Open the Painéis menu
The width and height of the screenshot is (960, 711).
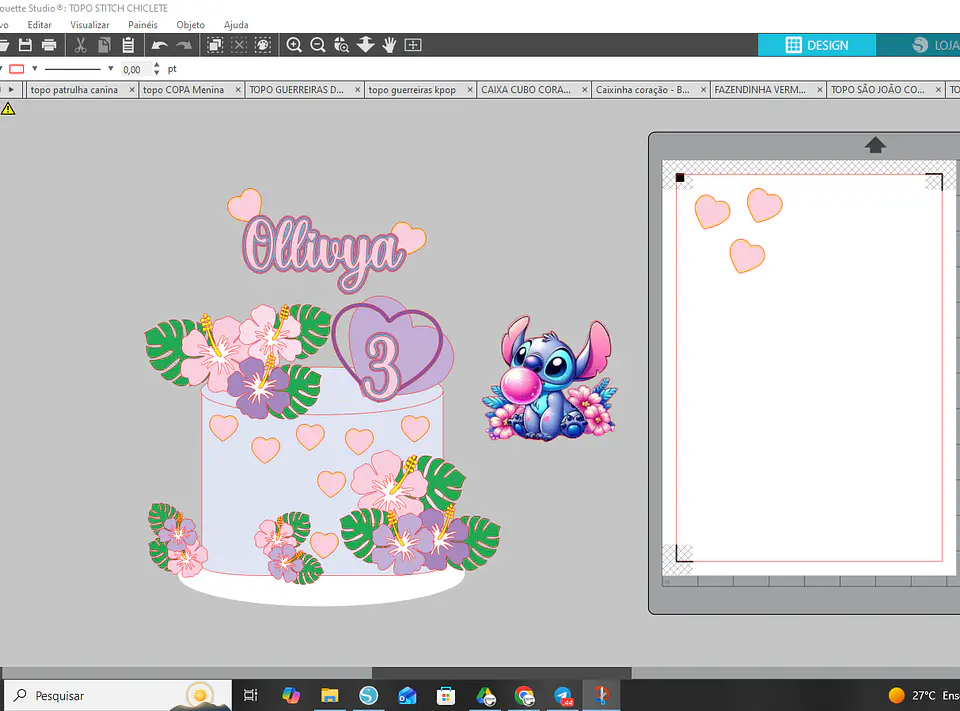coord(143,25)
